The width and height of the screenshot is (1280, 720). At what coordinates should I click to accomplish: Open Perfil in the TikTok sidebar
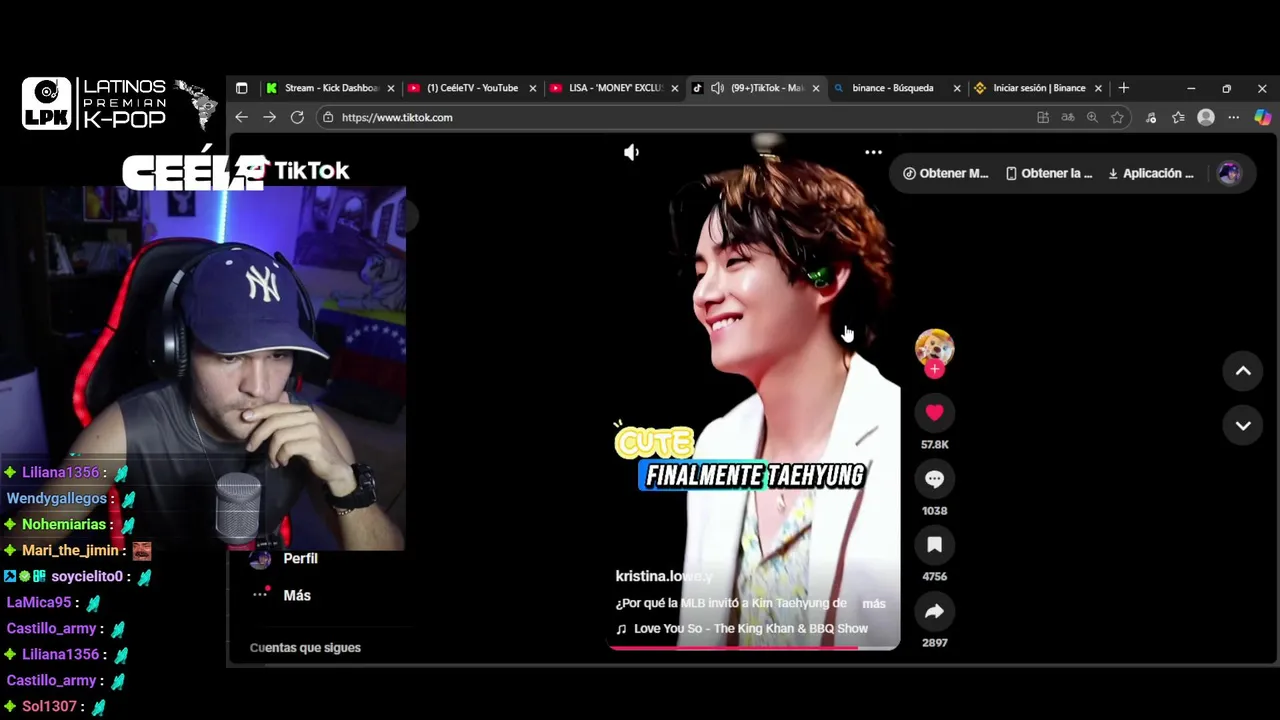[300, 558]
